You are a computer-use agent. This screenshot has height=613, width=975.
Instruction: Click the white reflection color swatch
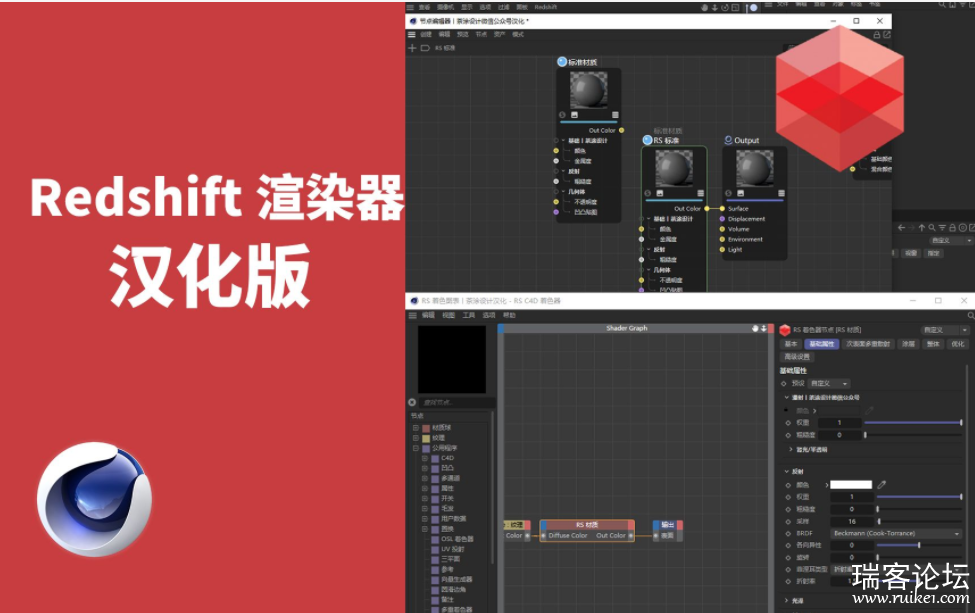tap(851, 484)
